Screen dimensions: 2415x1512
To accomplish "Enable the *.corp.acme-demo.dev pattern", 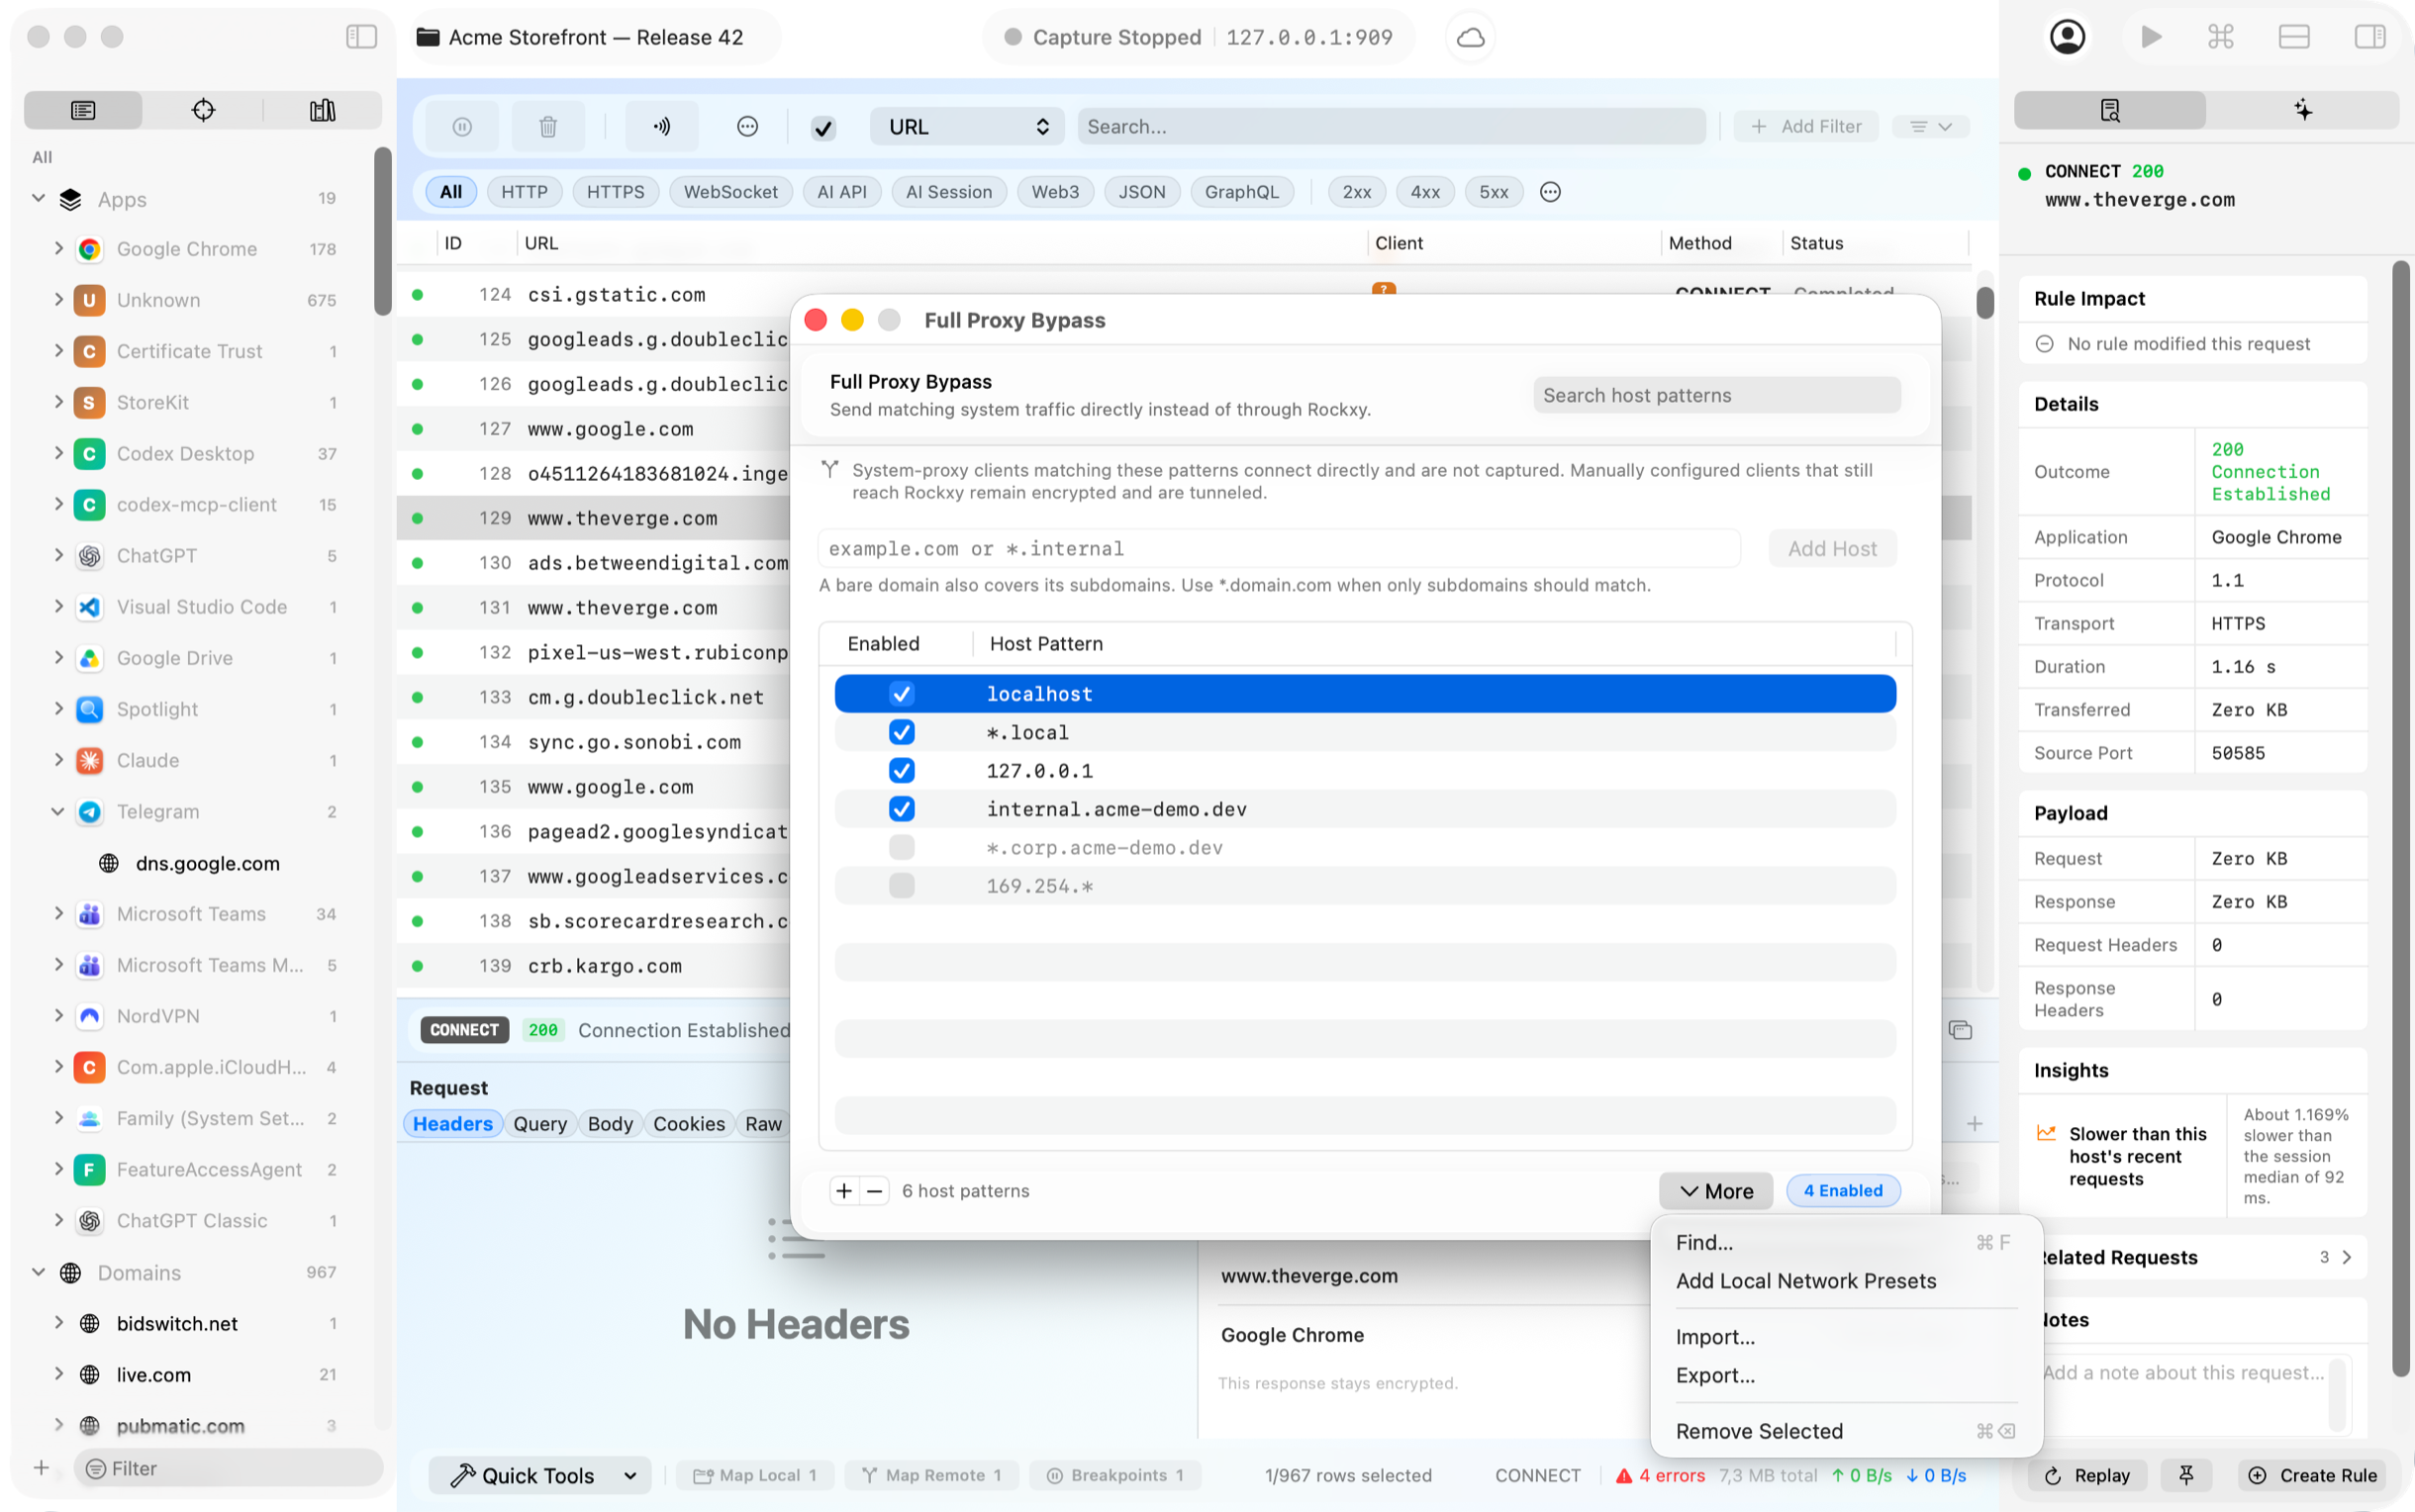I will [x=901, y=847].
